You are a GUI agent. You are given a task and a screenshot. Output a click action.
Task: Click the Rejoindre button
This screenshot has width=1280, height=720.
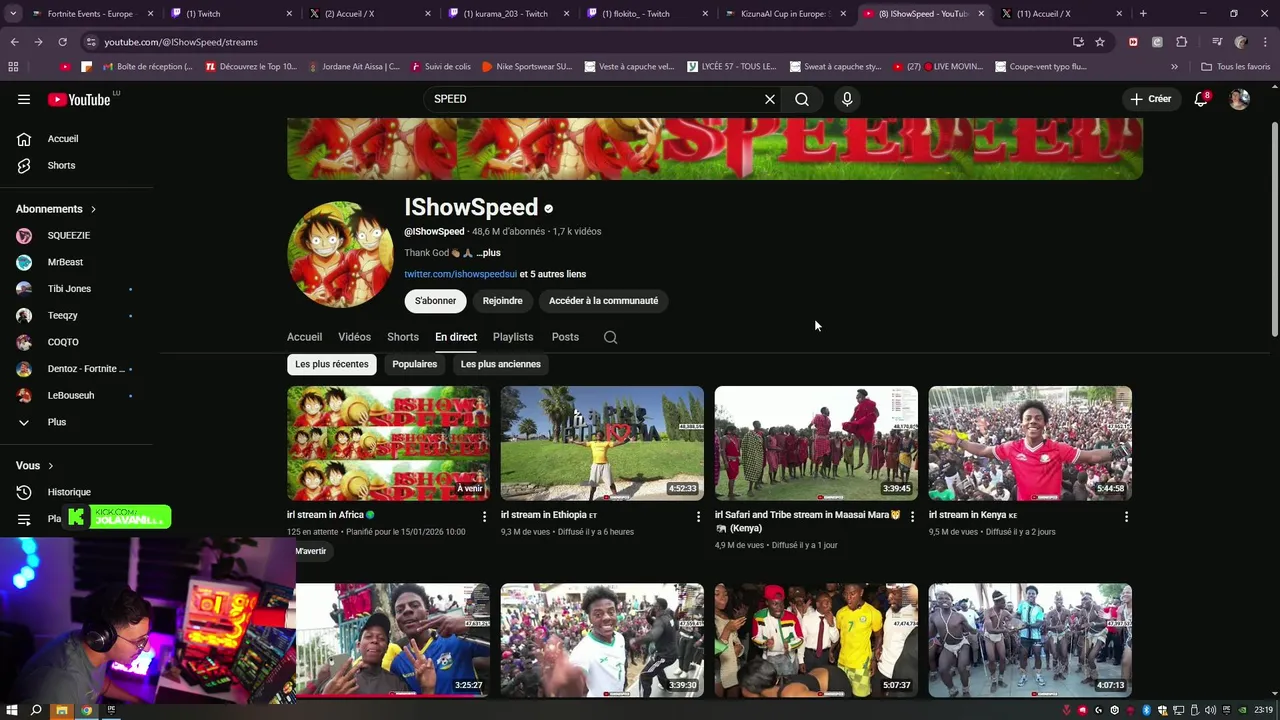[503, 301]
